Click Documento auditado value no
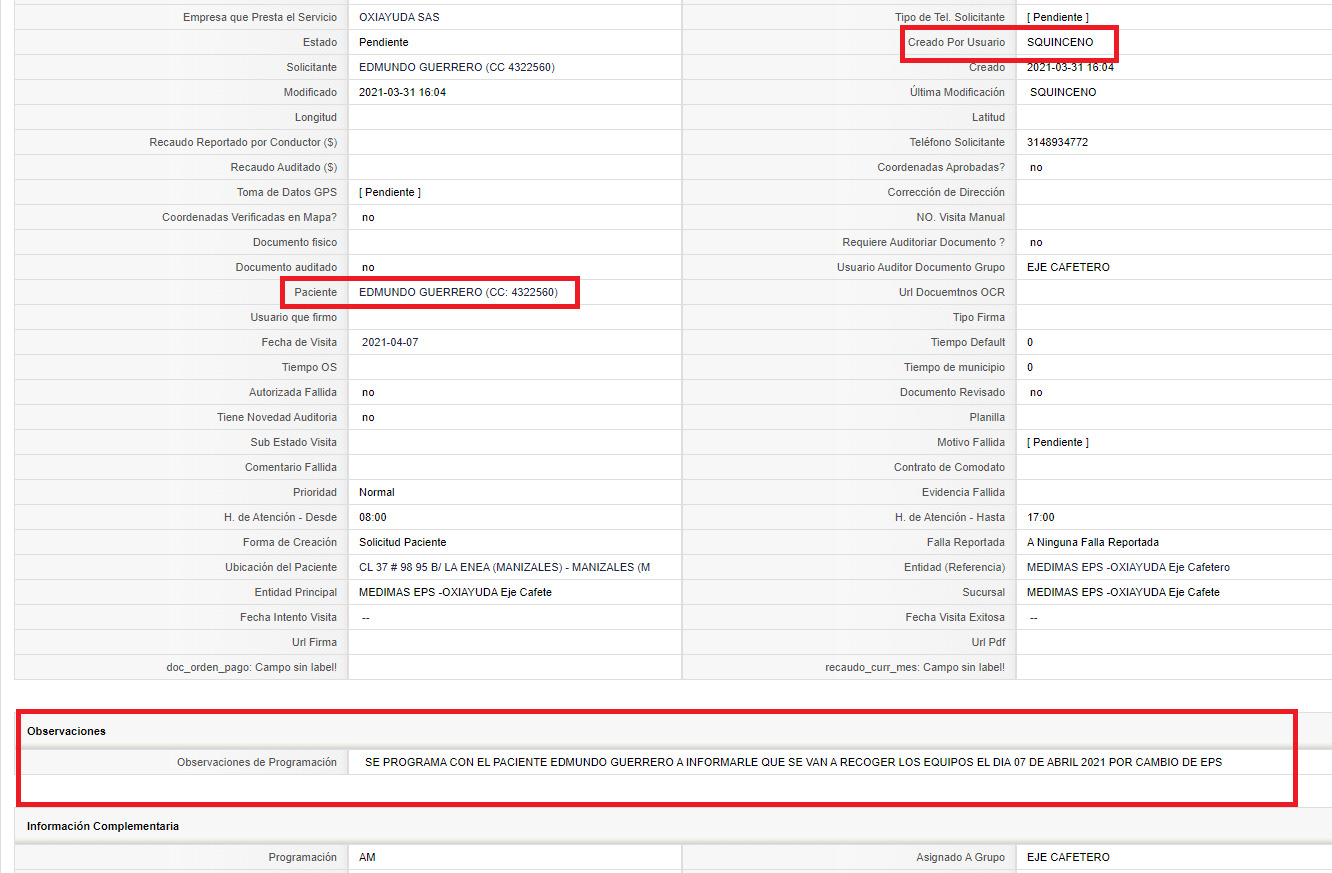1332x873 pixels. coord(368,267)
